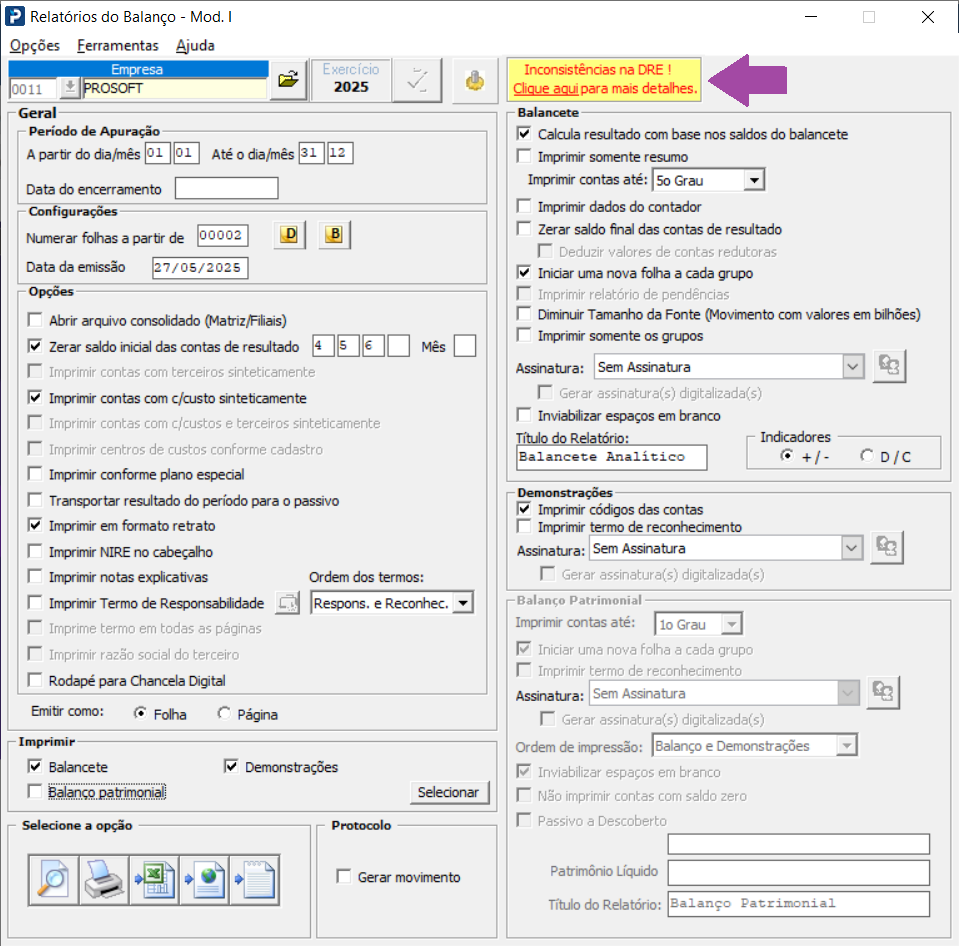Viewport: 959px width, 946px height.
Task: Click Balanço Patrimonial signature management icon
Action: pyautogui.click(x=883, y=692)
